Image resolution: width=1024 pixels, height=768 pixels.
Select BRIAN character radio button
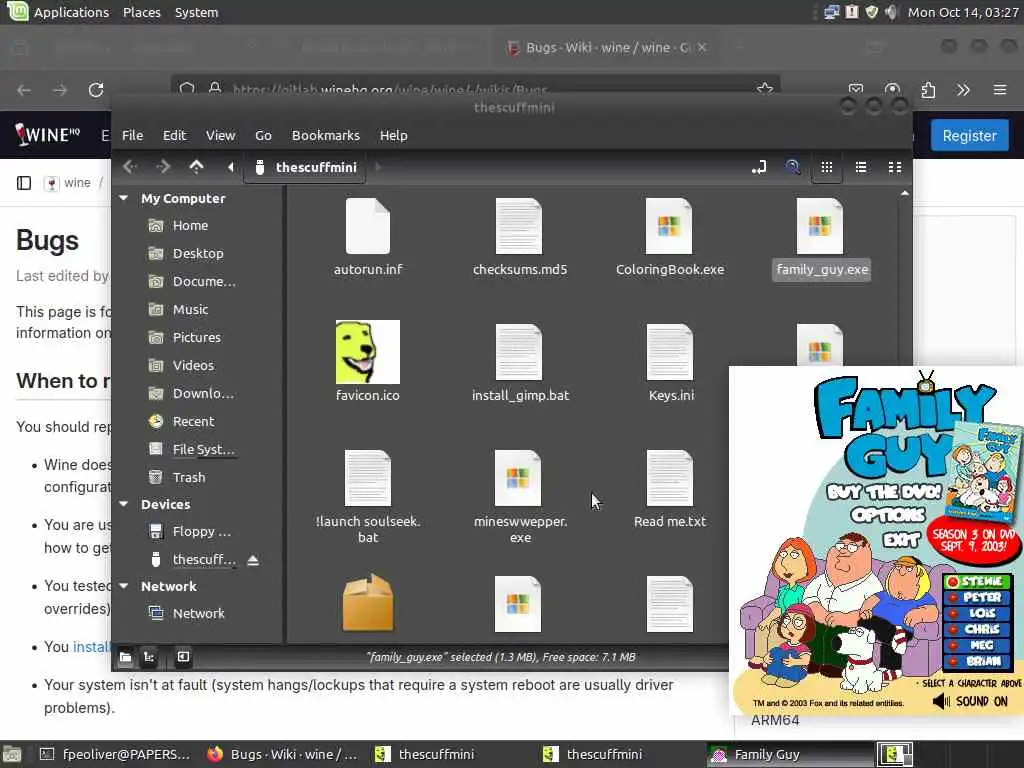pyautogui.click(x=953, y=661)
